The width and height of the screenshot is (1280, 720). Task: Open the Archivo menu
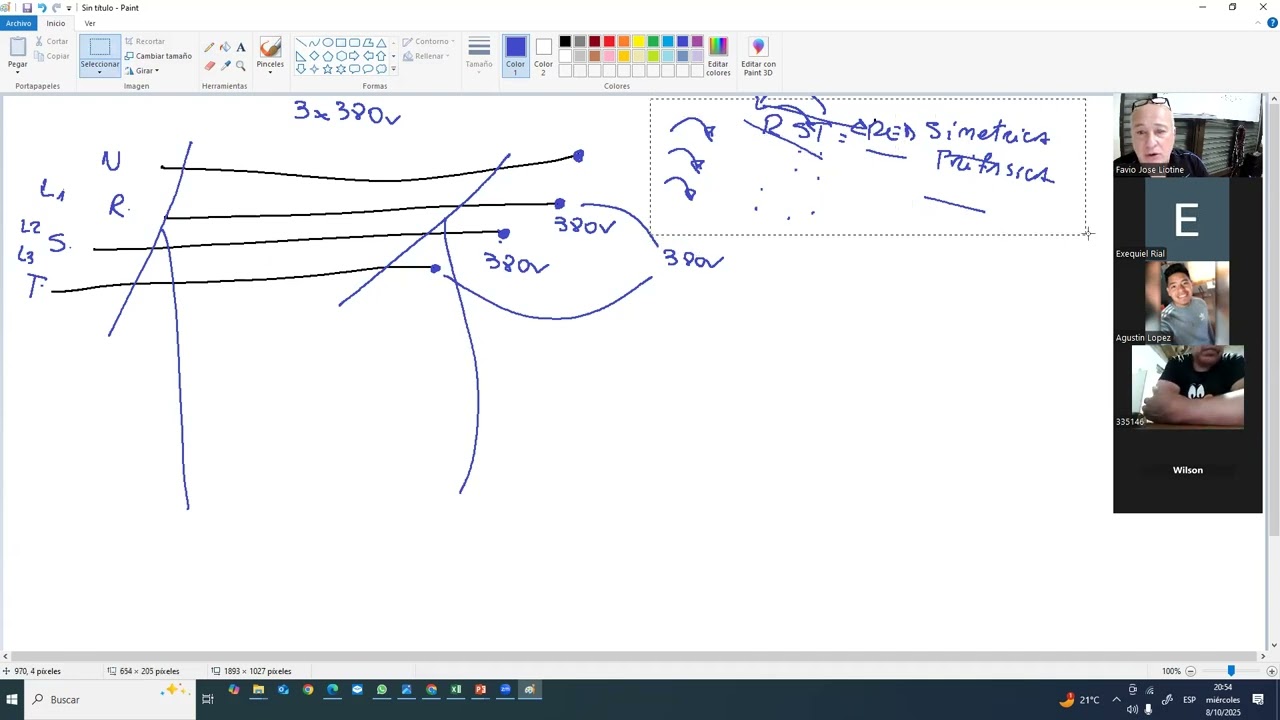pyautogui.click(x=18, y=23)
